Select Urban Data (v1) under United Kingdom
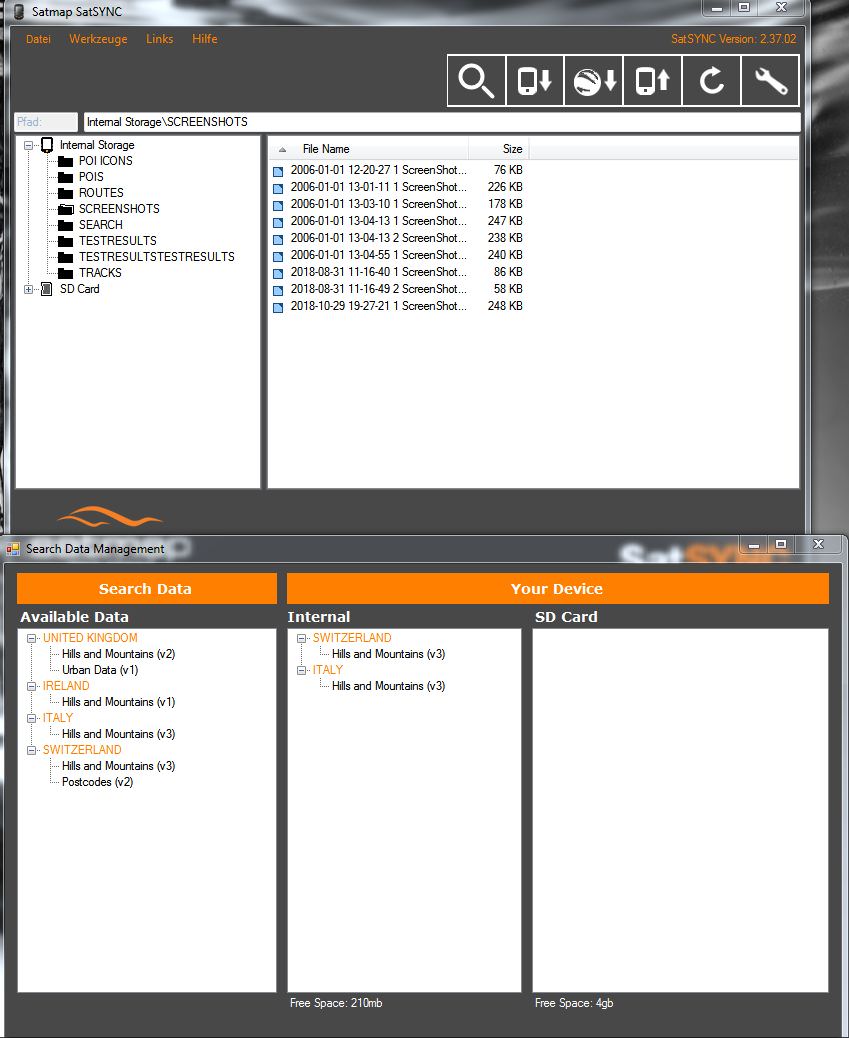Screen dimensions: 849x1038 (x=100, y=670)
